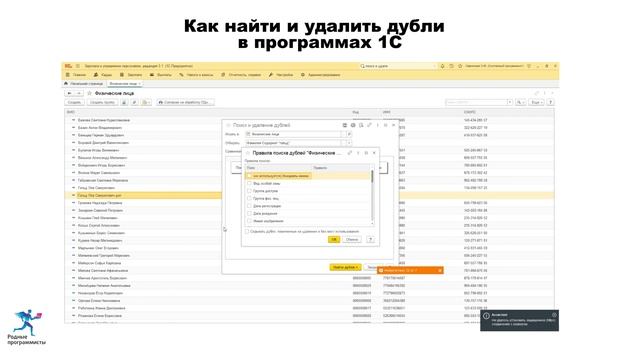Click the top global search field
Image resolution: width=640 pixels, height=360 pixels.
pyautogui.click(x=397, y=66)
